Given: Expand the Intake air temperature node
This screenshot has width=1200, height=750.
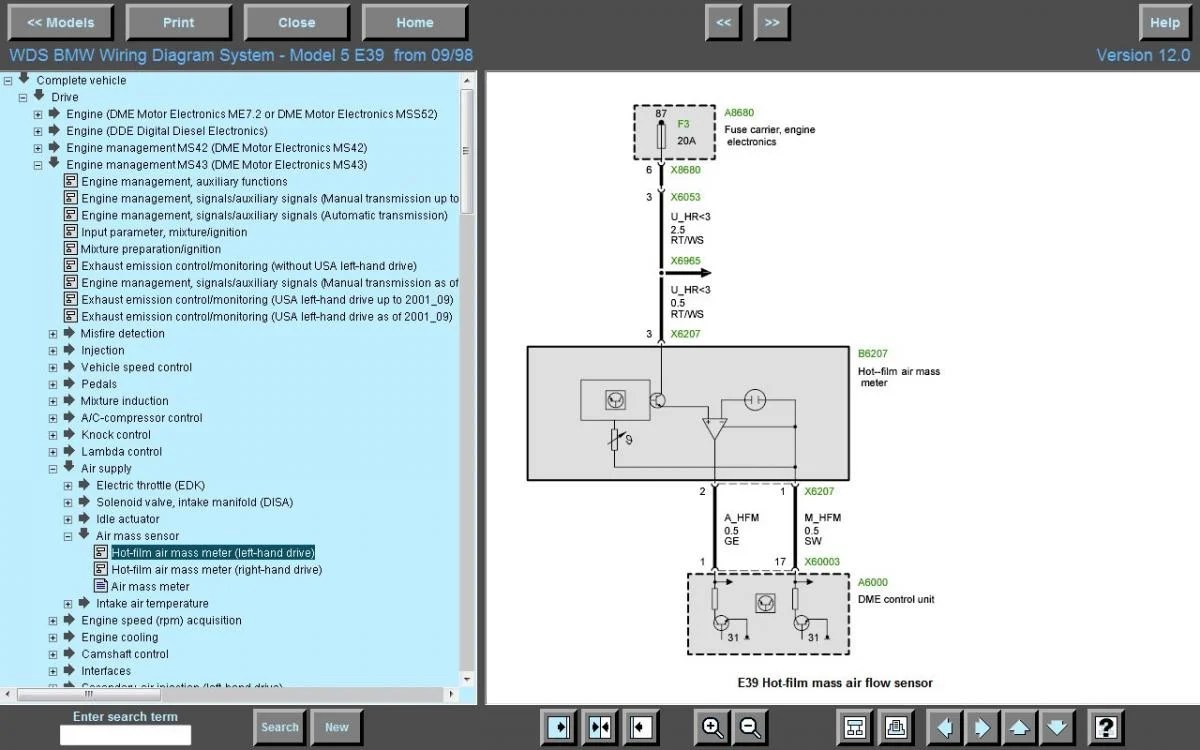Looking at the screenshot, I should (x=68, y=604).
